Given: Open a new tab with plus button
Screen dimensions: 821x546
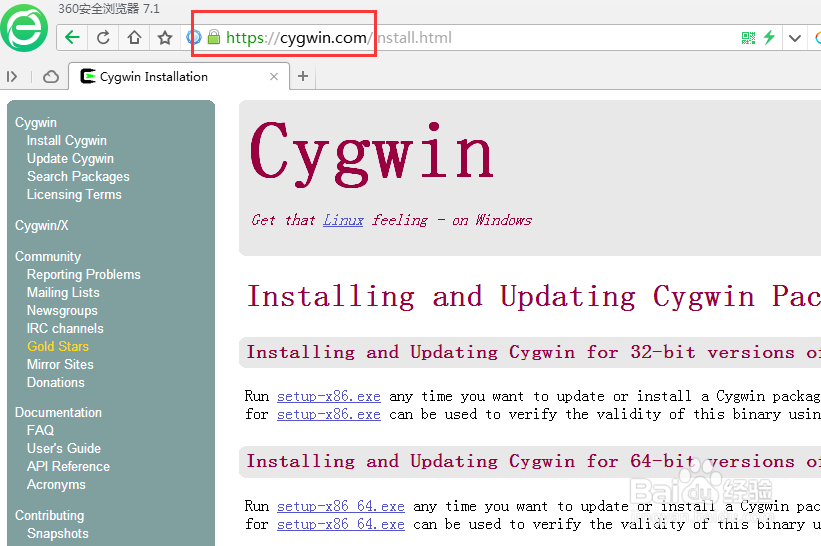Looking at the screenshot, I should [x=303, y=76].
